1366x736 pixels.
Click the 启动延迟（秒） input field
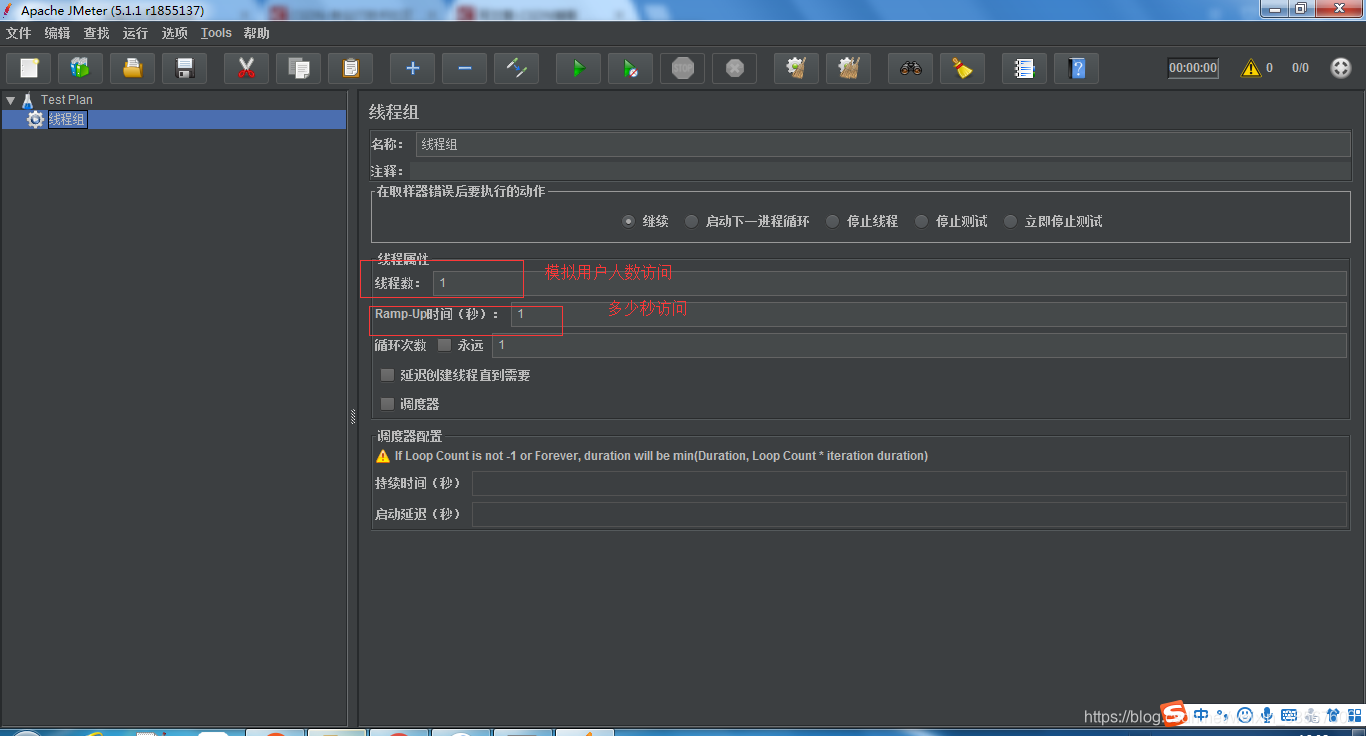tap(909, 514)
